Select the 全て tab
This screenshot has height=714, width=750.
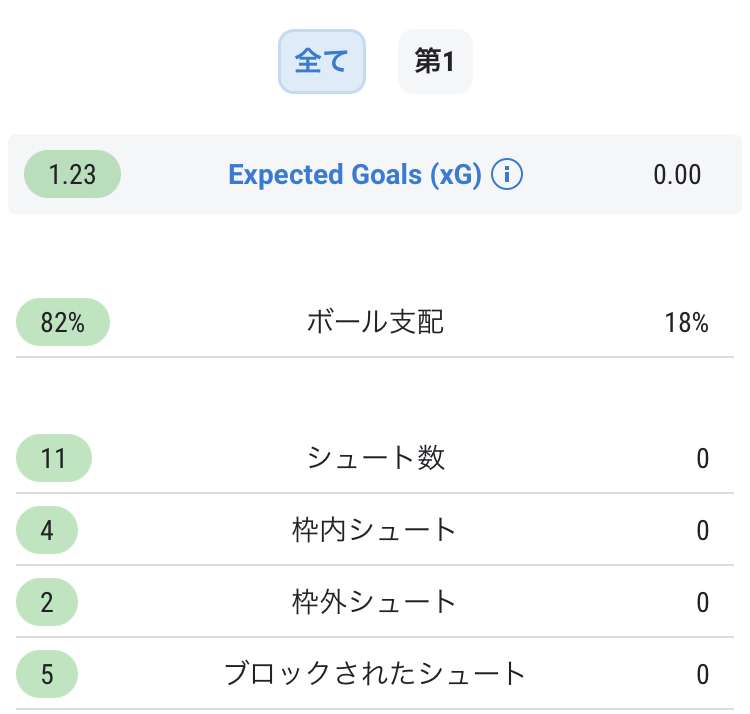[322, 61]
